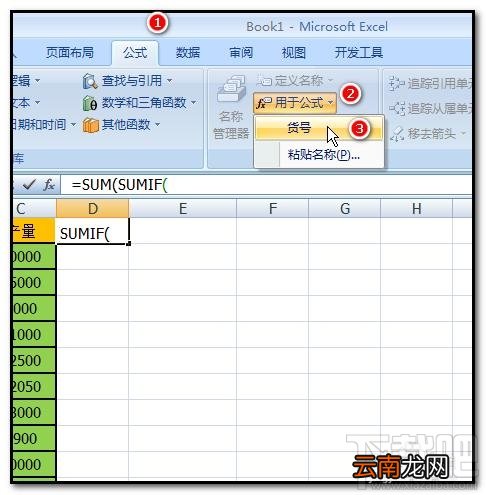Viewport: 486px width, 495px height.
Task: Expand the 日期和时间 dropdown arrow
Action: point(73,125)
